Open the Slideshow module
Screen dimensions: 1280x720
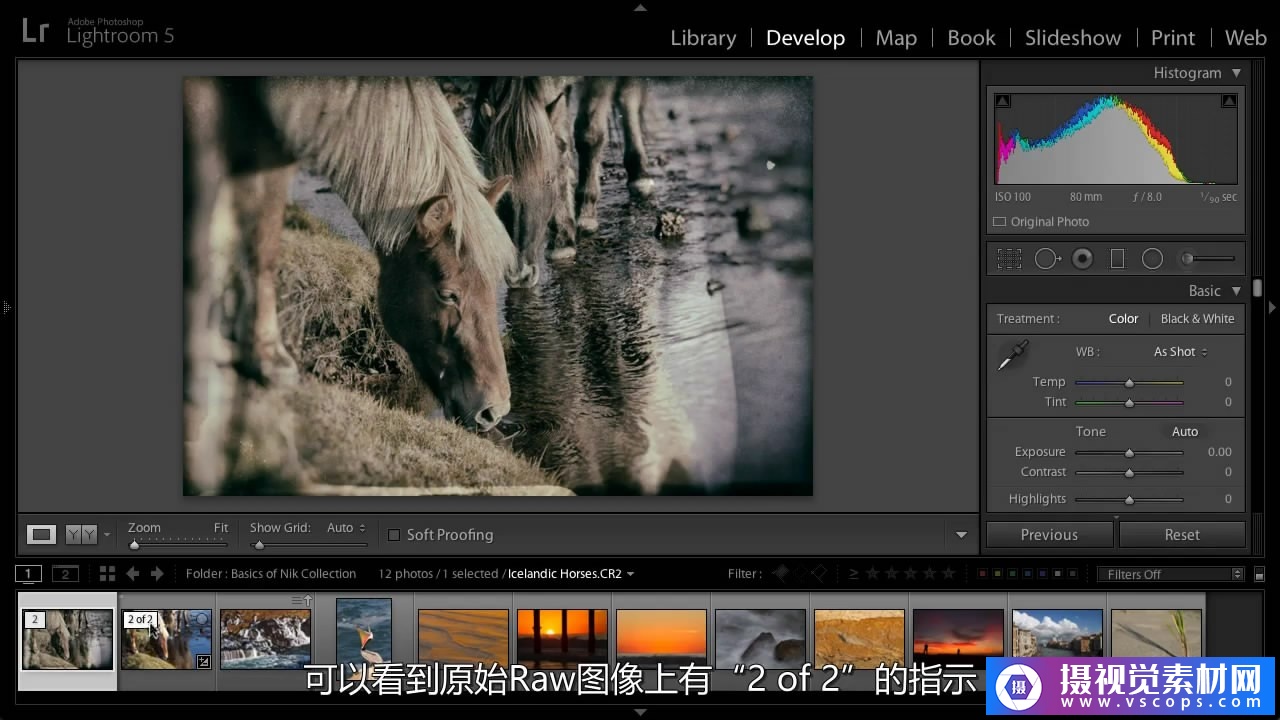pyautogui.click(x=1072, y=38)
